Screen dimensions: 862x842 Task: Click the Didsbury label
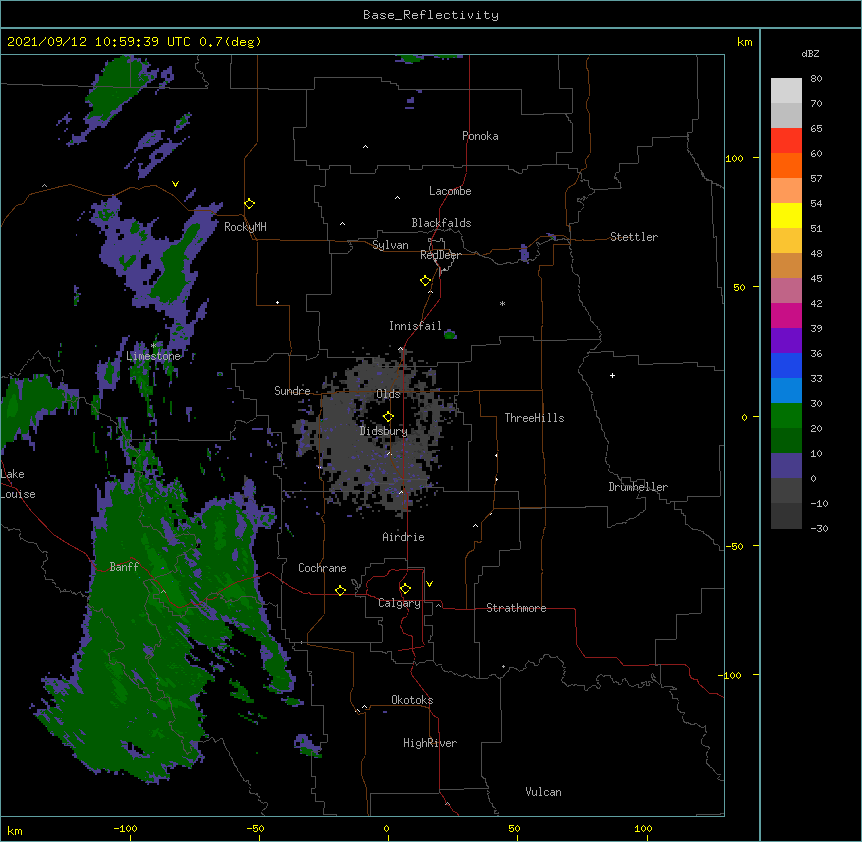(384, 431)
